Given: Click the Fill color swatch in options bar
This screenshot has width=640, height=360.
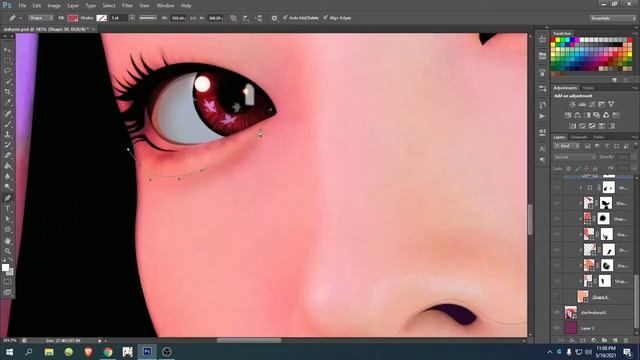Looking at the screenshot, I should pos(73,18).
